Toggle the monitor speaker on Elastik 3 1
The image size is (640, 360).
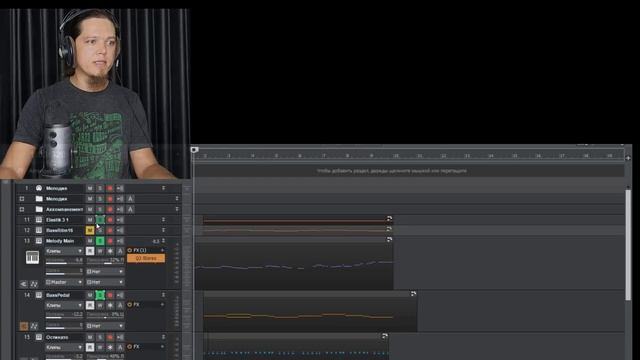tap(120, 220)
